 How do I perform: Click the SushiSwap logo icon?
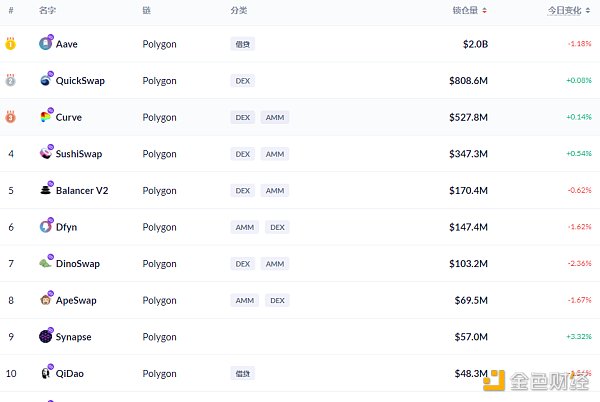(x=46, y=153)
